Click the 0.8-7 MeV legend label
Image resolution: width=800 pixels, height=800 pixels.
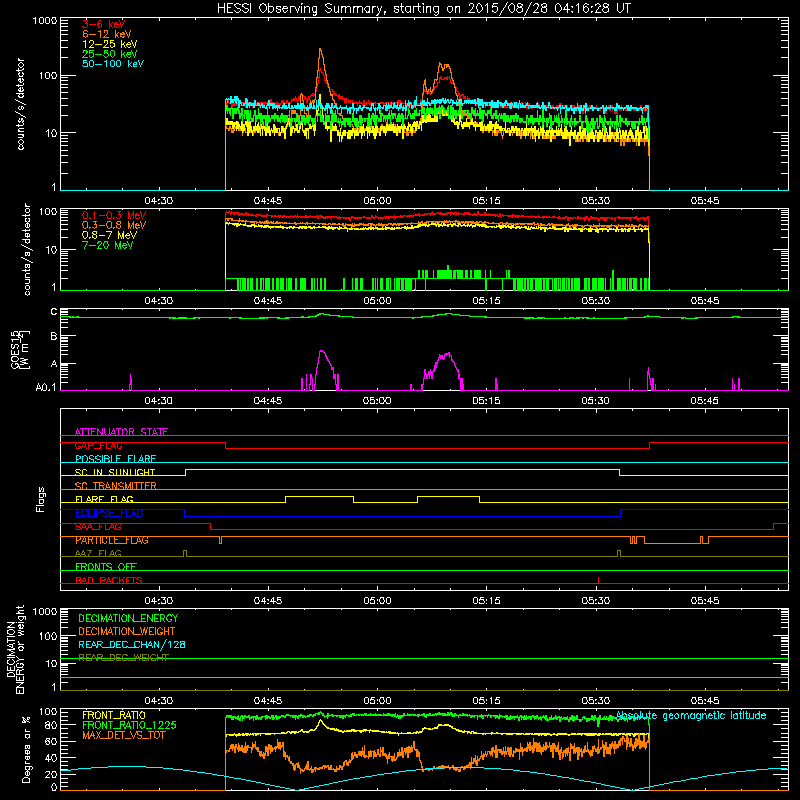click(110, 235)
